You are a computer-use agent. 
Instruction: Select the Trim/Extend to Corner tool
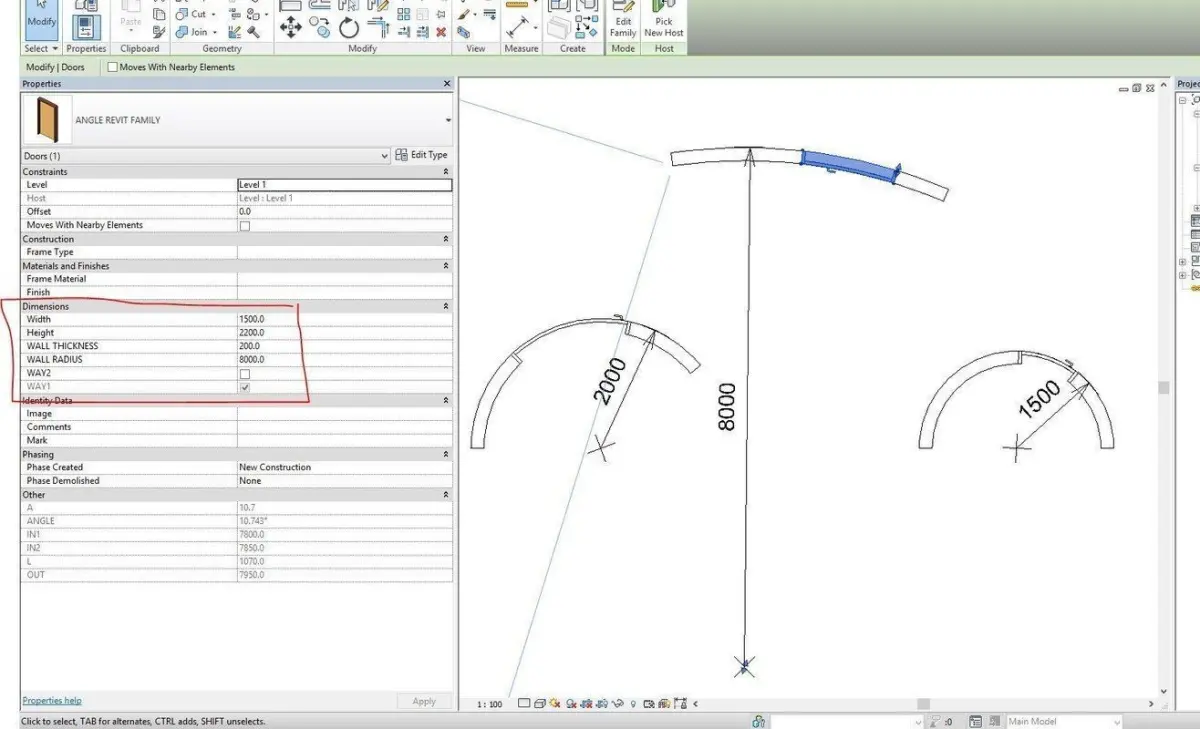(377, 27)
